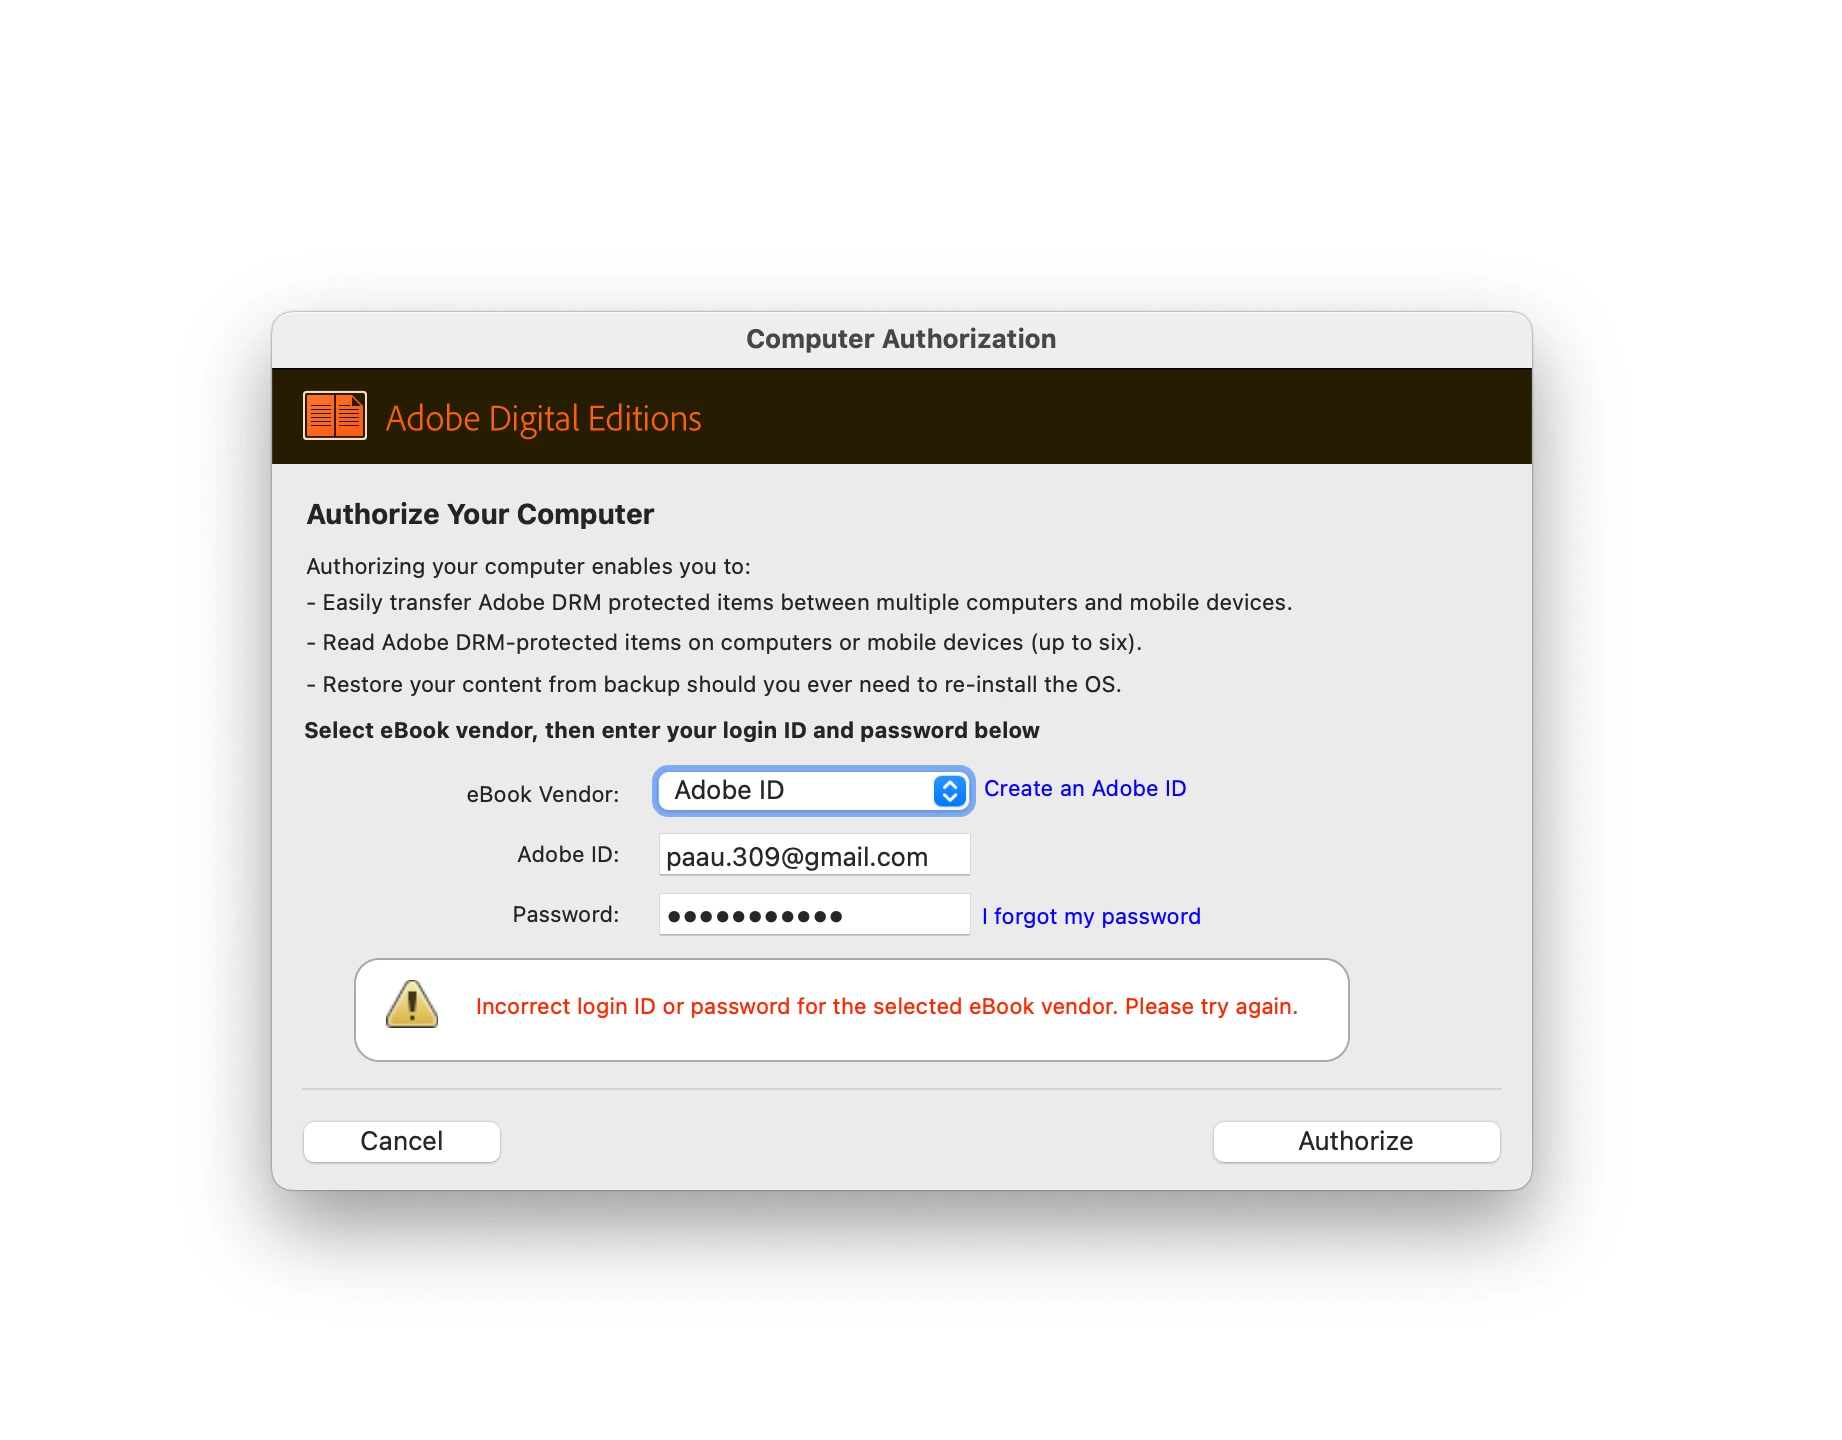Click the Adobe Digital Editions book icon
Image resolution: width=1842 pixels, height=1440 pixels.
click(x=335, y=416)
